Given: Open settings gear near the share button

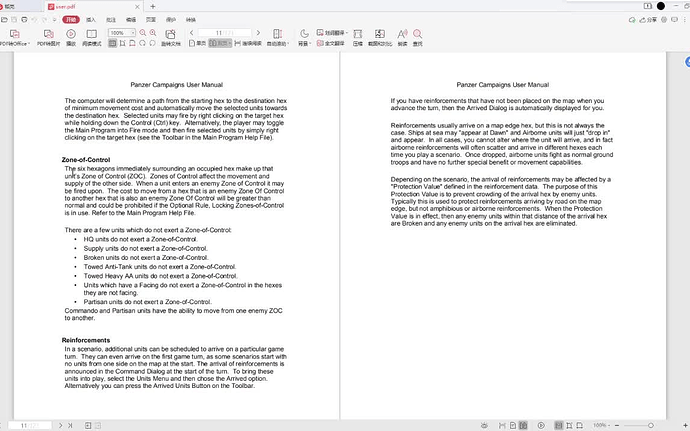Looking at the screenshot, I should (x=664, y=20).
